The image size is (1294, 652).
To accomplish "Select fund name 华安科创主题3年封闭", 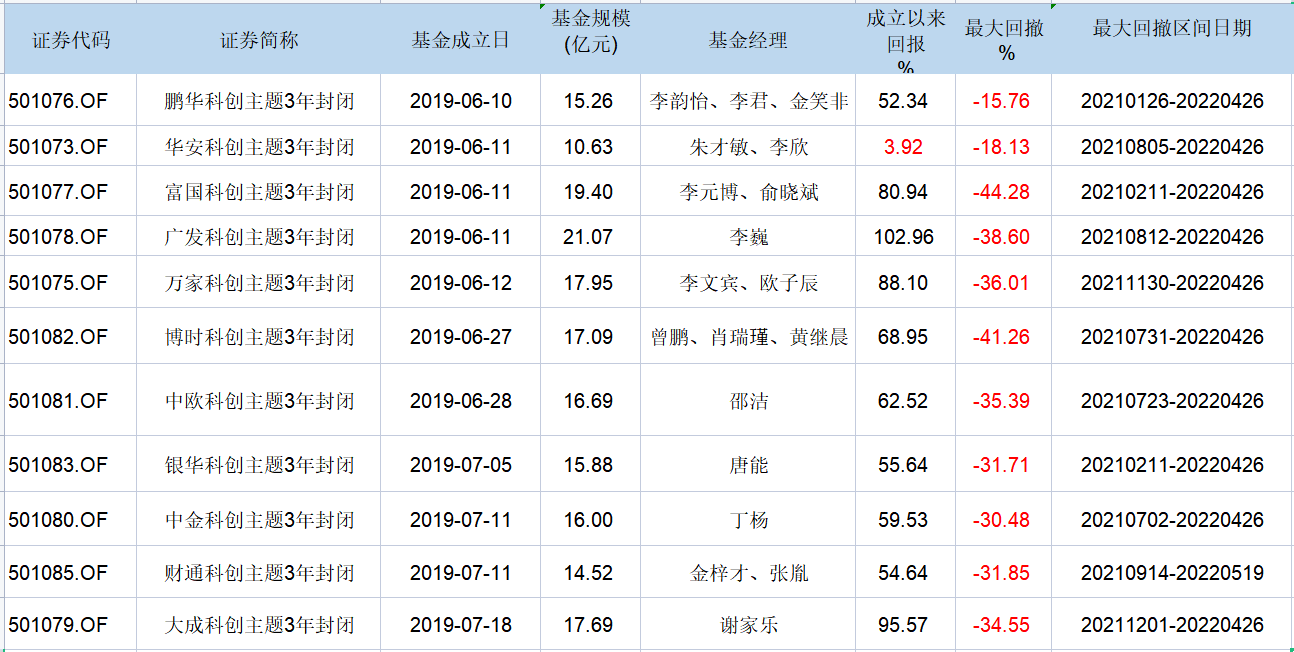I will click(x=259, y=147).
